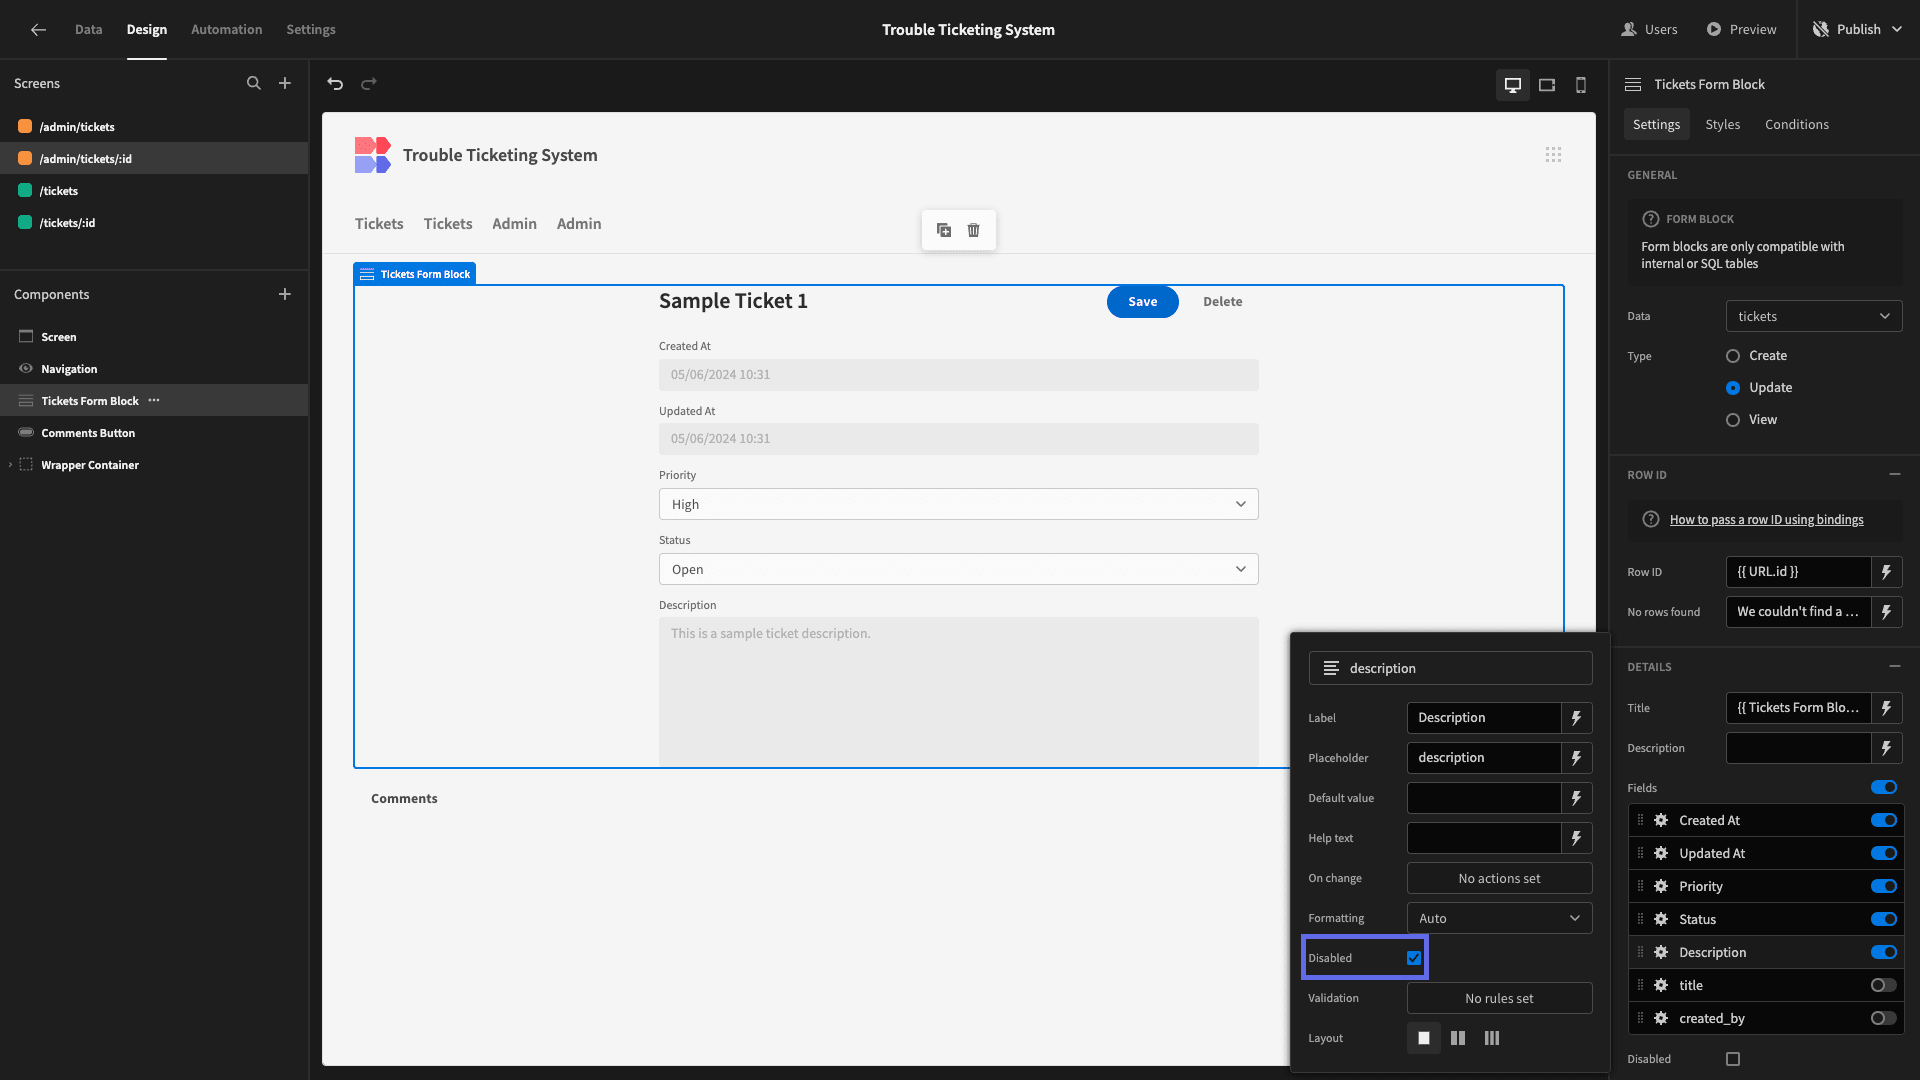
Task: Switch to tablet preview icon
Action: (x=1547, y=85)
